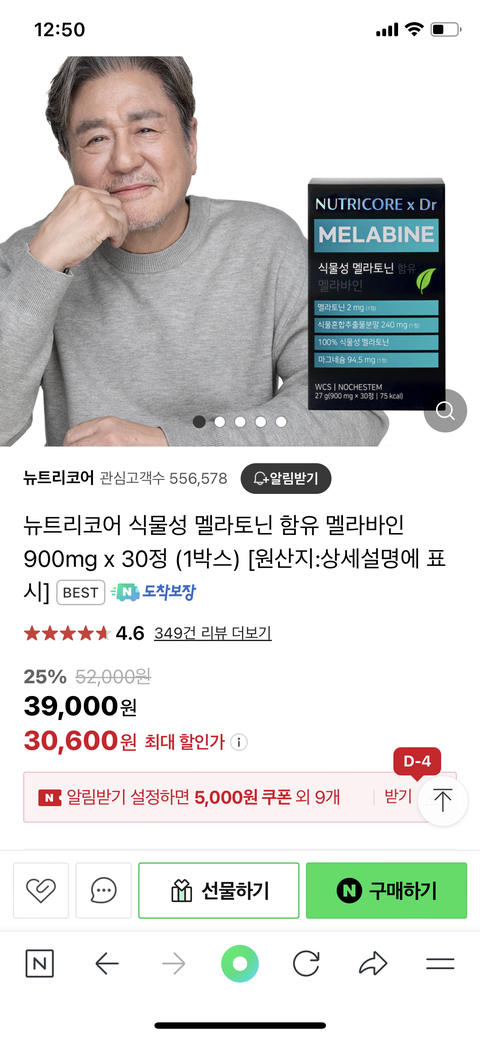Open the Naver N home icon
The width and height of the screenshot is (480, 1039).
pos(40,963)
